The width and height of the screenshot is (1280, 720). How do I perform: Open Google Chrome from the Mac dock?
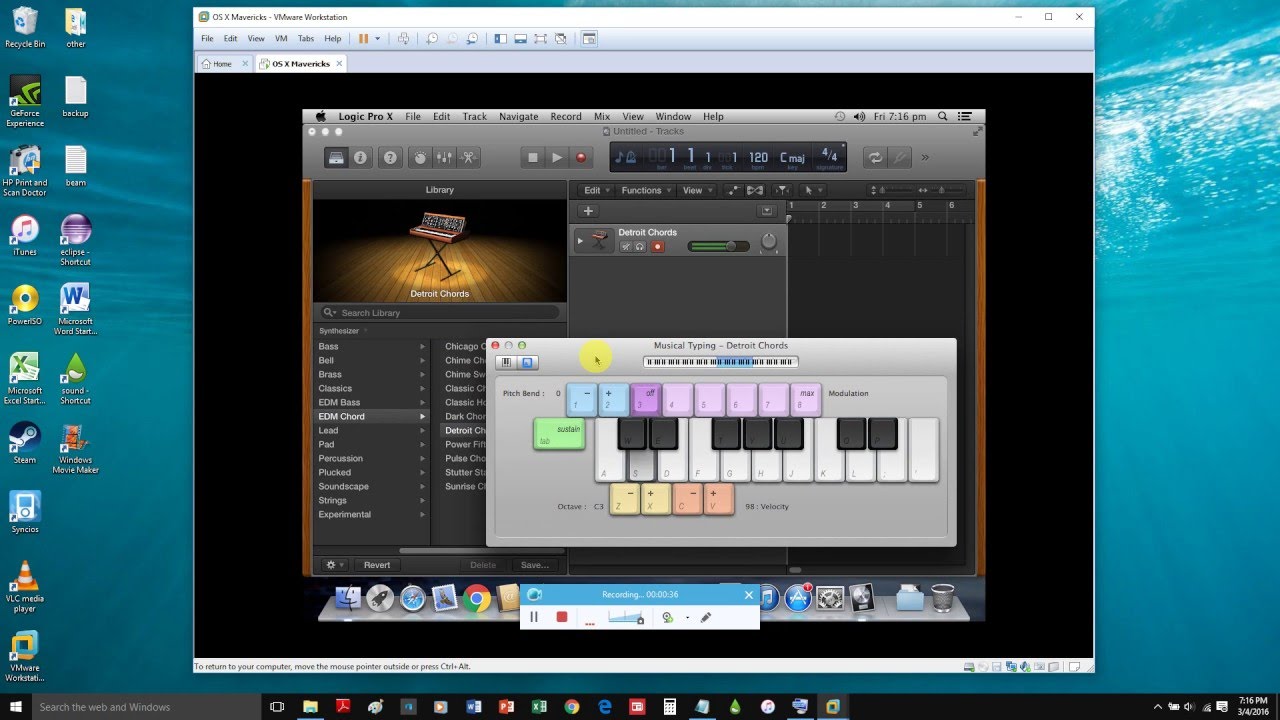pos(477,599)
